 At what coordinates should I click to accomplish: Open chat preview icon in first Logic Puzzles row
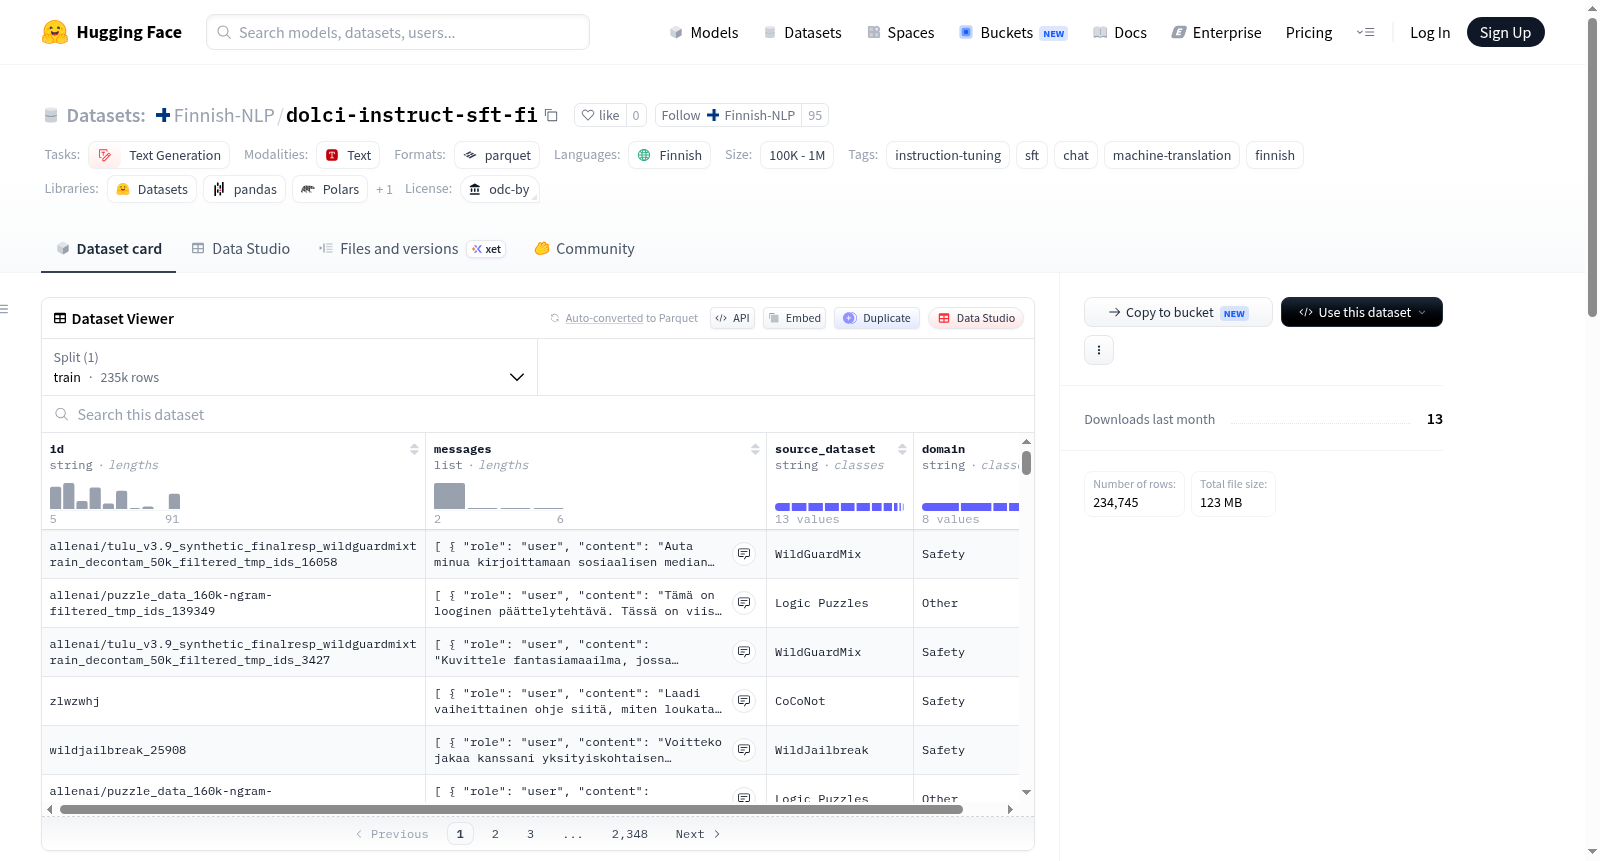[744, 602]
